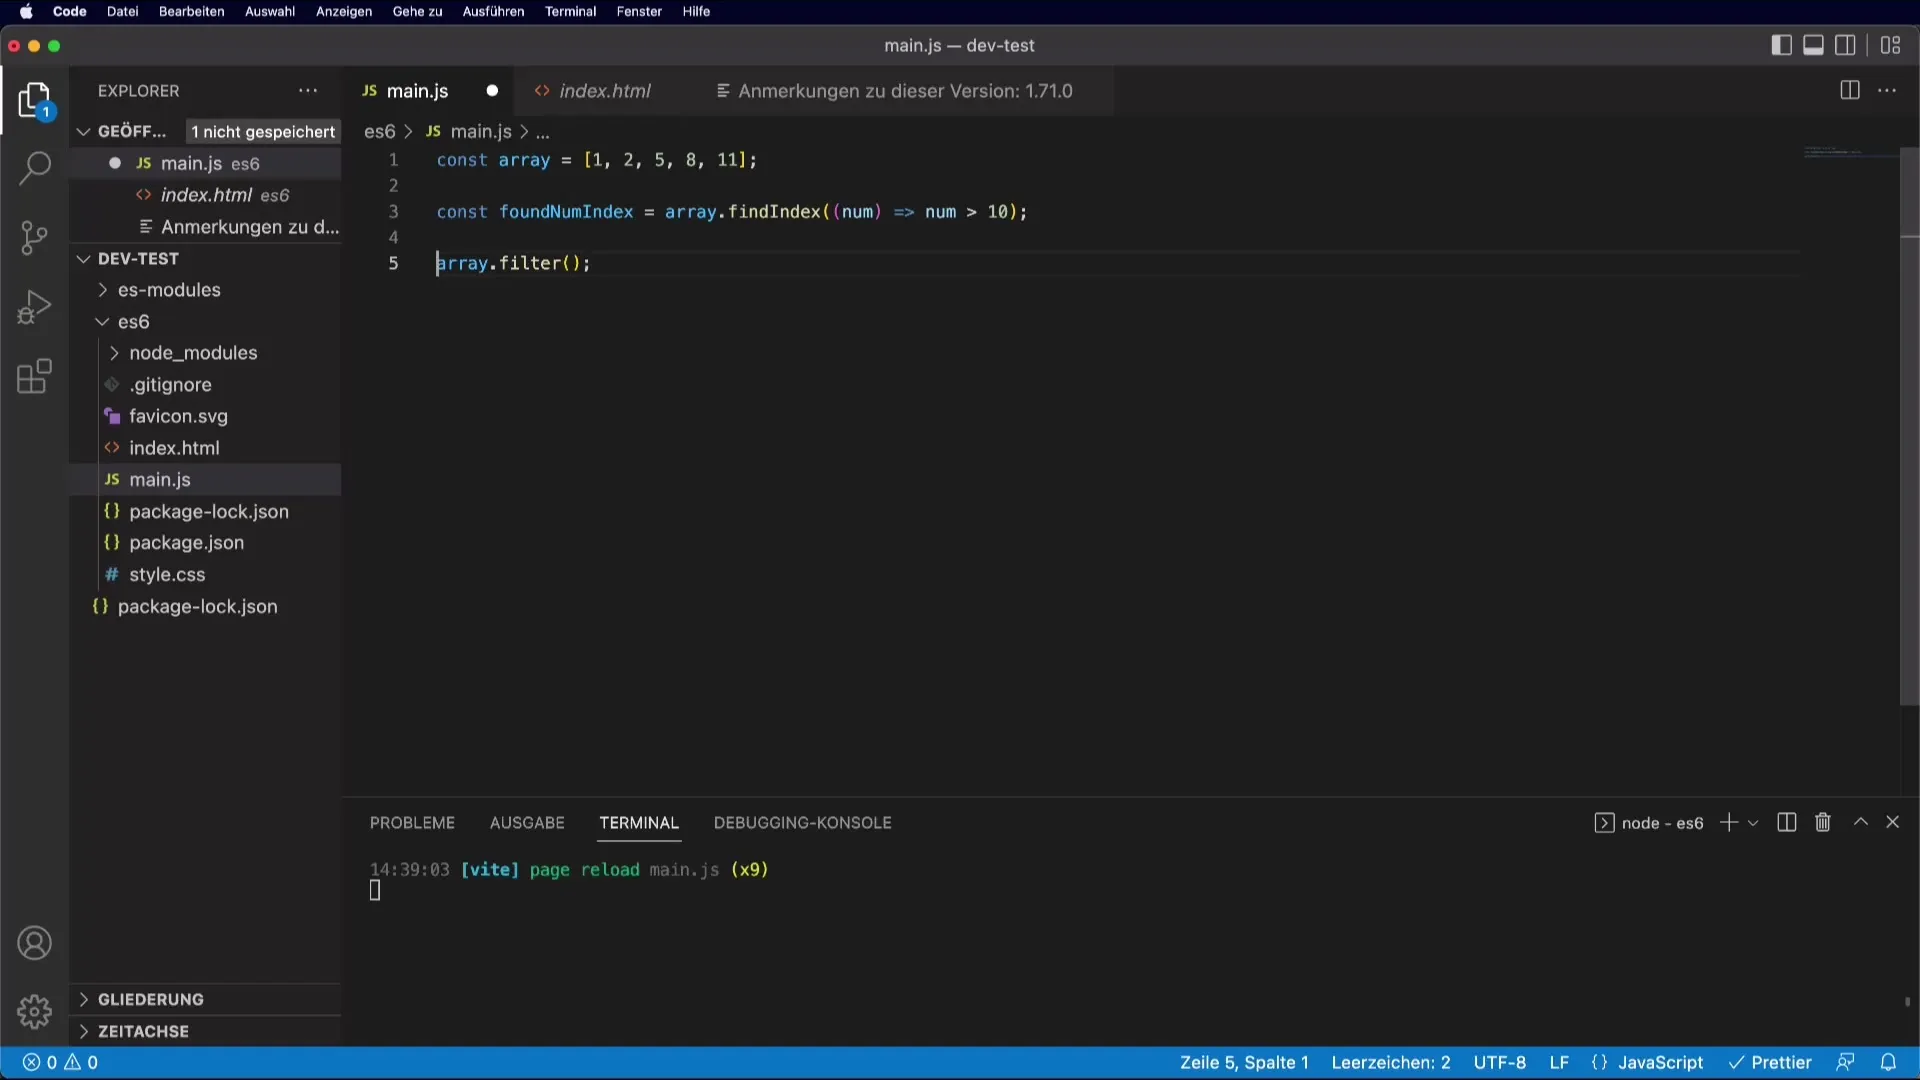The width and height of the screenshot is (1920, 1080).
Task: Click the Prettier status bar item
Action: (x=1770, y=1063)
